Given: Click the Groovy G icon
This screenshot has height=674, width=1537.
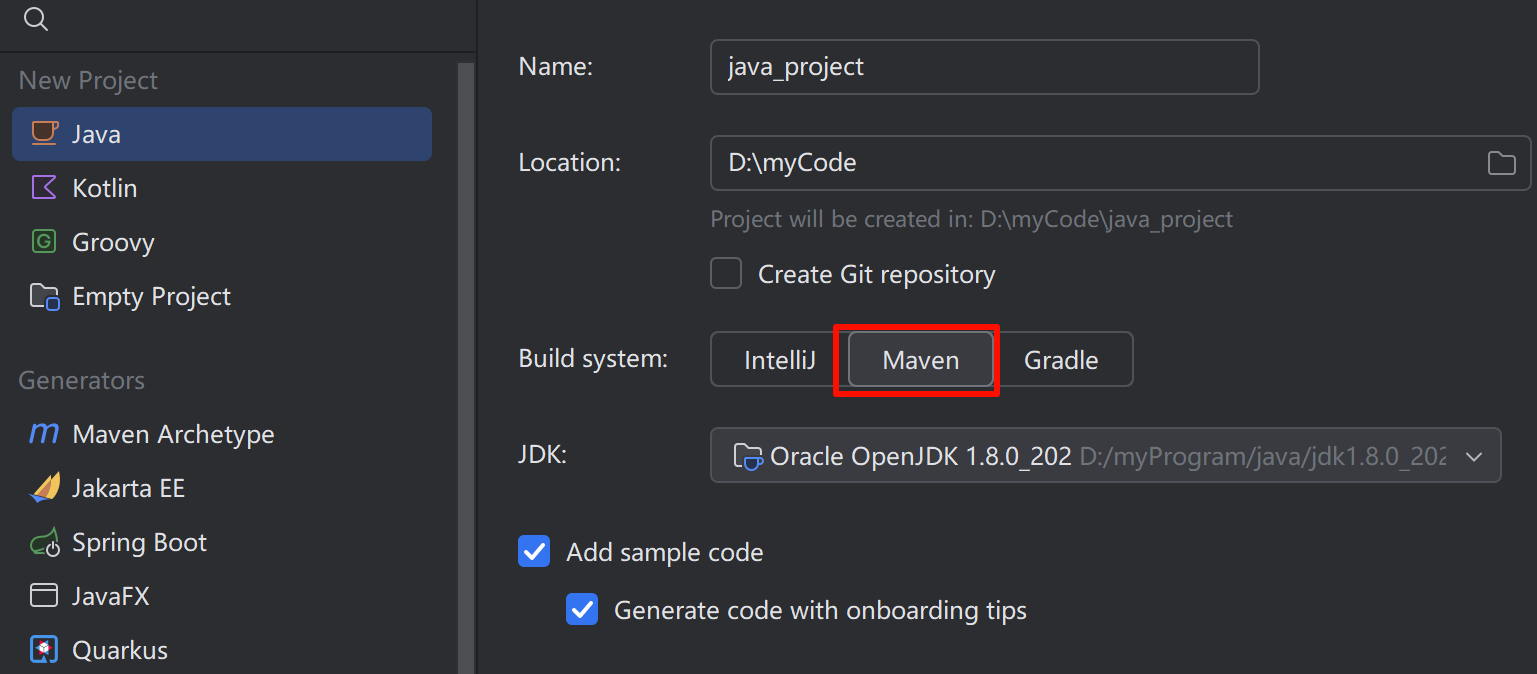Looking at the screenshot, I should pyautogui.click(x=44, y=241).
